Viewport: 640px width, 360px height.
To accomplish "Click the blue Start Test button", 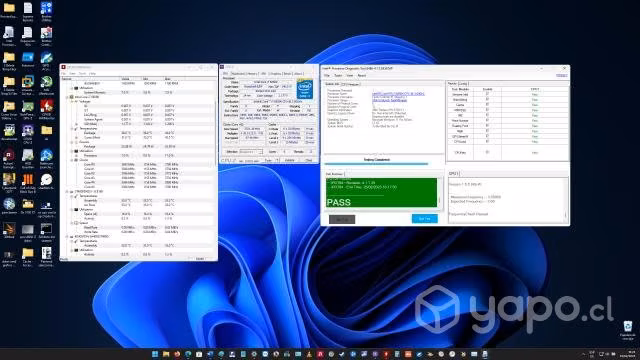I will [x=424, y=219].
